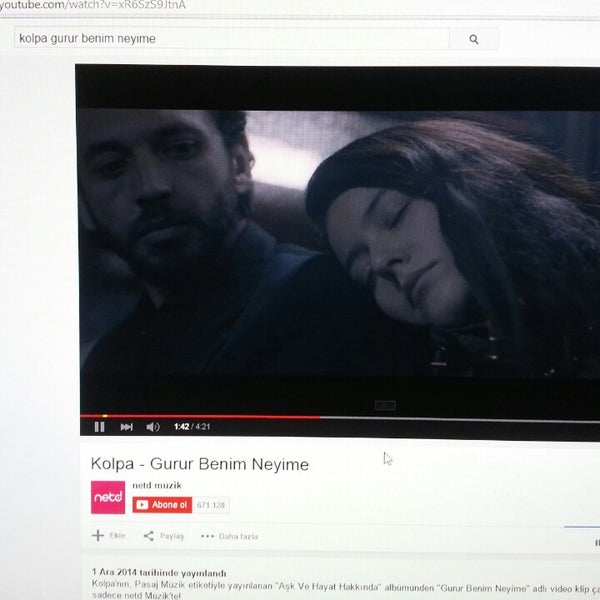600x600 pixels.
Task: Click the elapsed time 1:42 display
Action: 182,426
